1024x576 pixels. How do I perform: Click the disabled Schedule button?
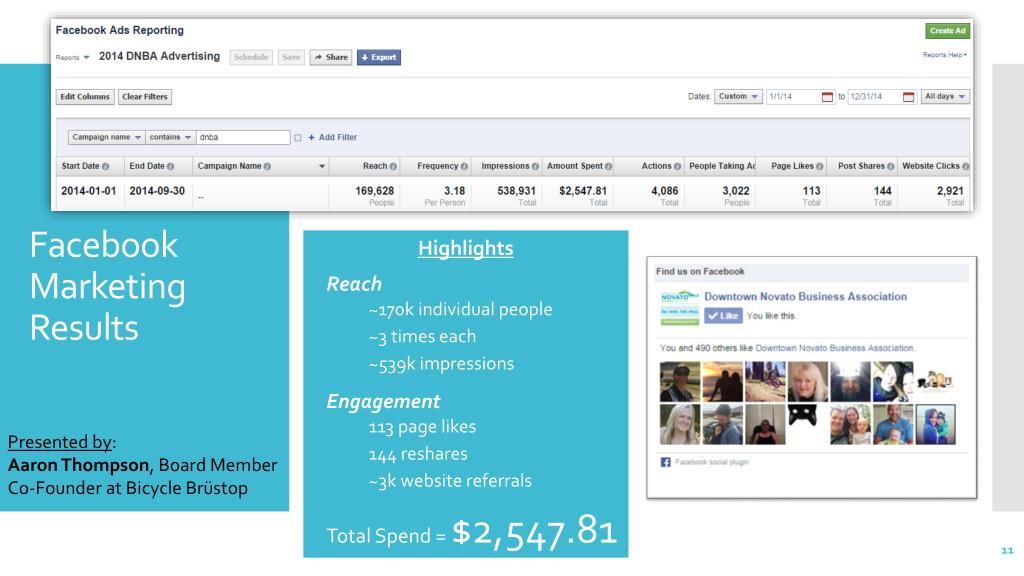(251, 57)
